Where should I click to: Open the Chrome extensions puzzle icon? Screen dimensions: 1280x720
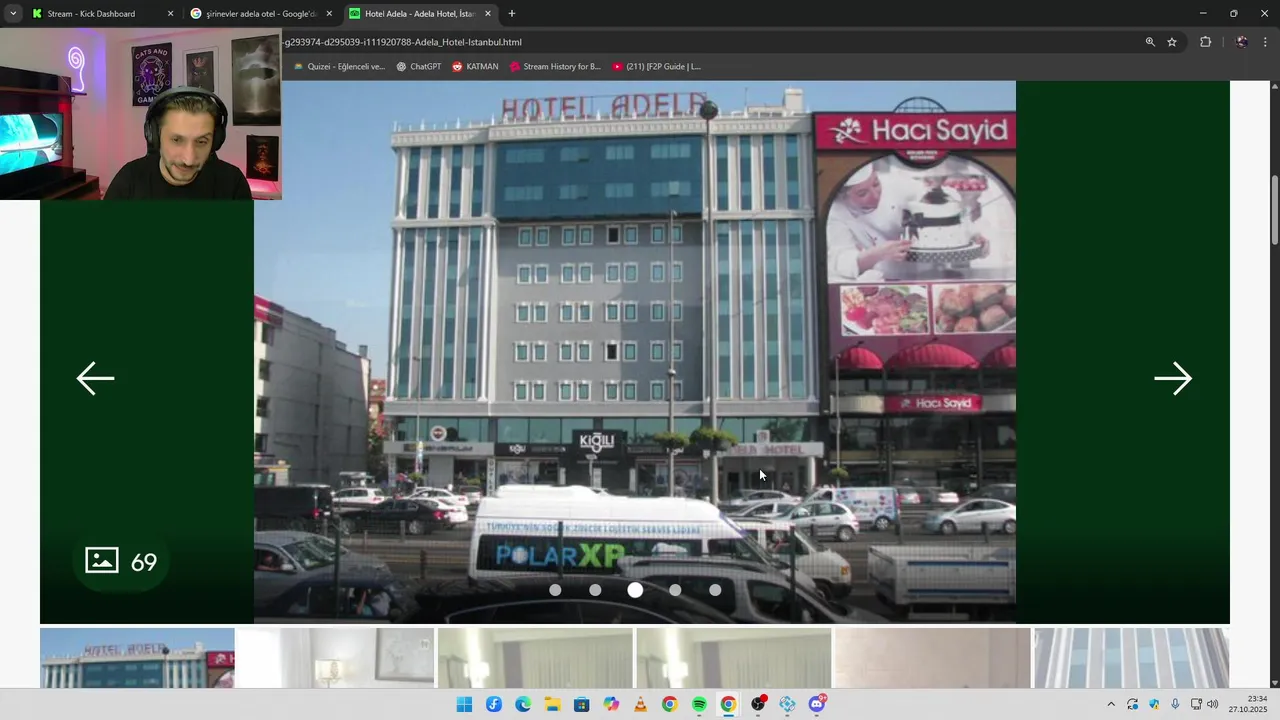pos(1205,42)
